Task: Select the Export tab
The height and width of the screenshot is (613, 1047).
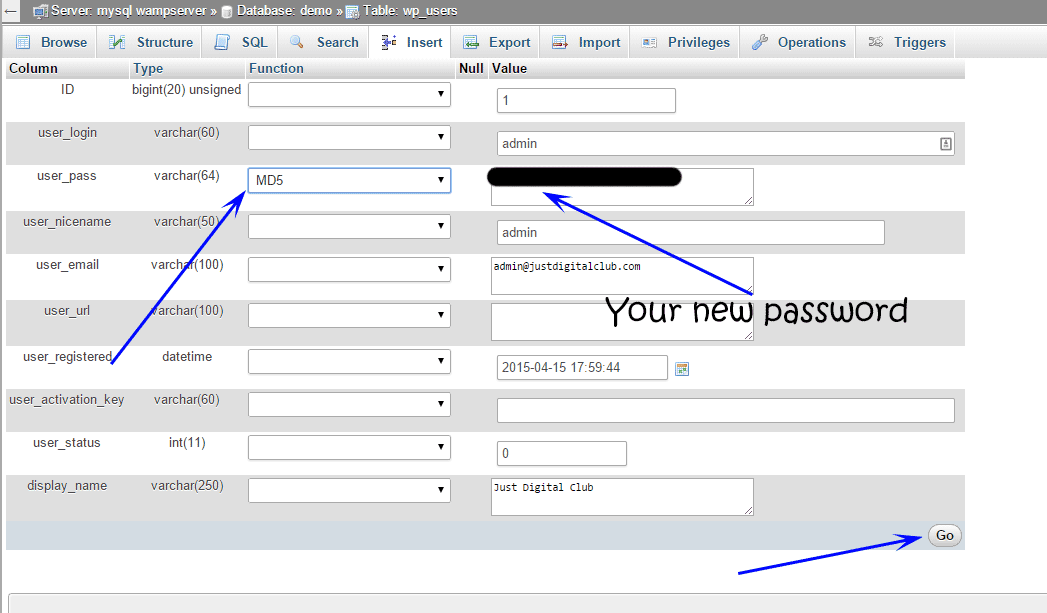Action: [x=496, y=42]
